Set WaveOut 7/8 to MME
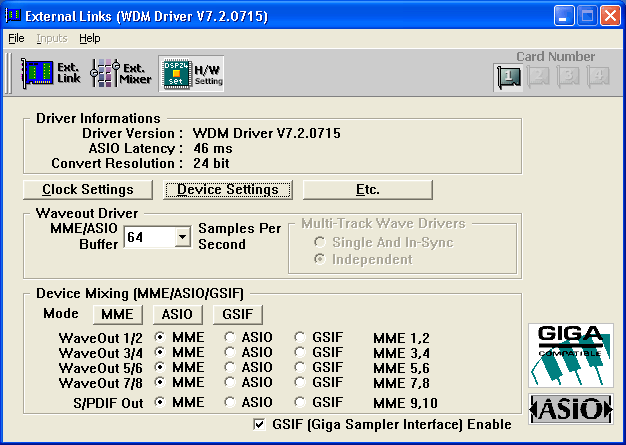This screenshot has height=445, width=626. click(160, 382)
